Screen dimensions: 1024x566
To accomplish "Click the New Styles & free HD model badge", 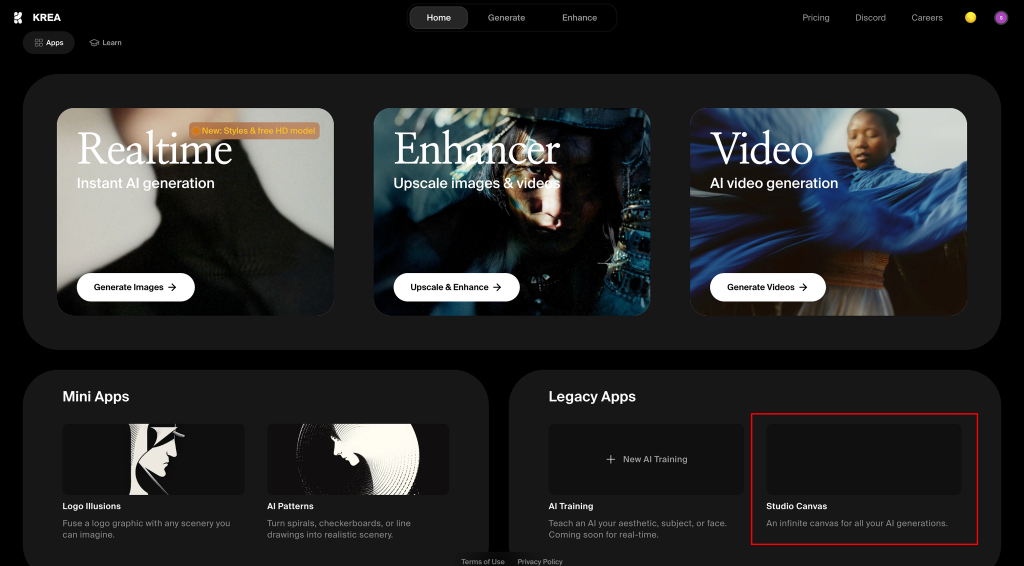I will coord(254,131).
